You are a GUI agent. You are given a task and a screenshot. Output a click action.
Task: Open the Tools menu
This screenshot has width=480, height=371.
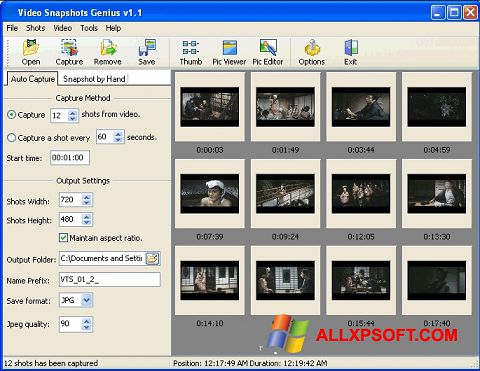point(89,28)
